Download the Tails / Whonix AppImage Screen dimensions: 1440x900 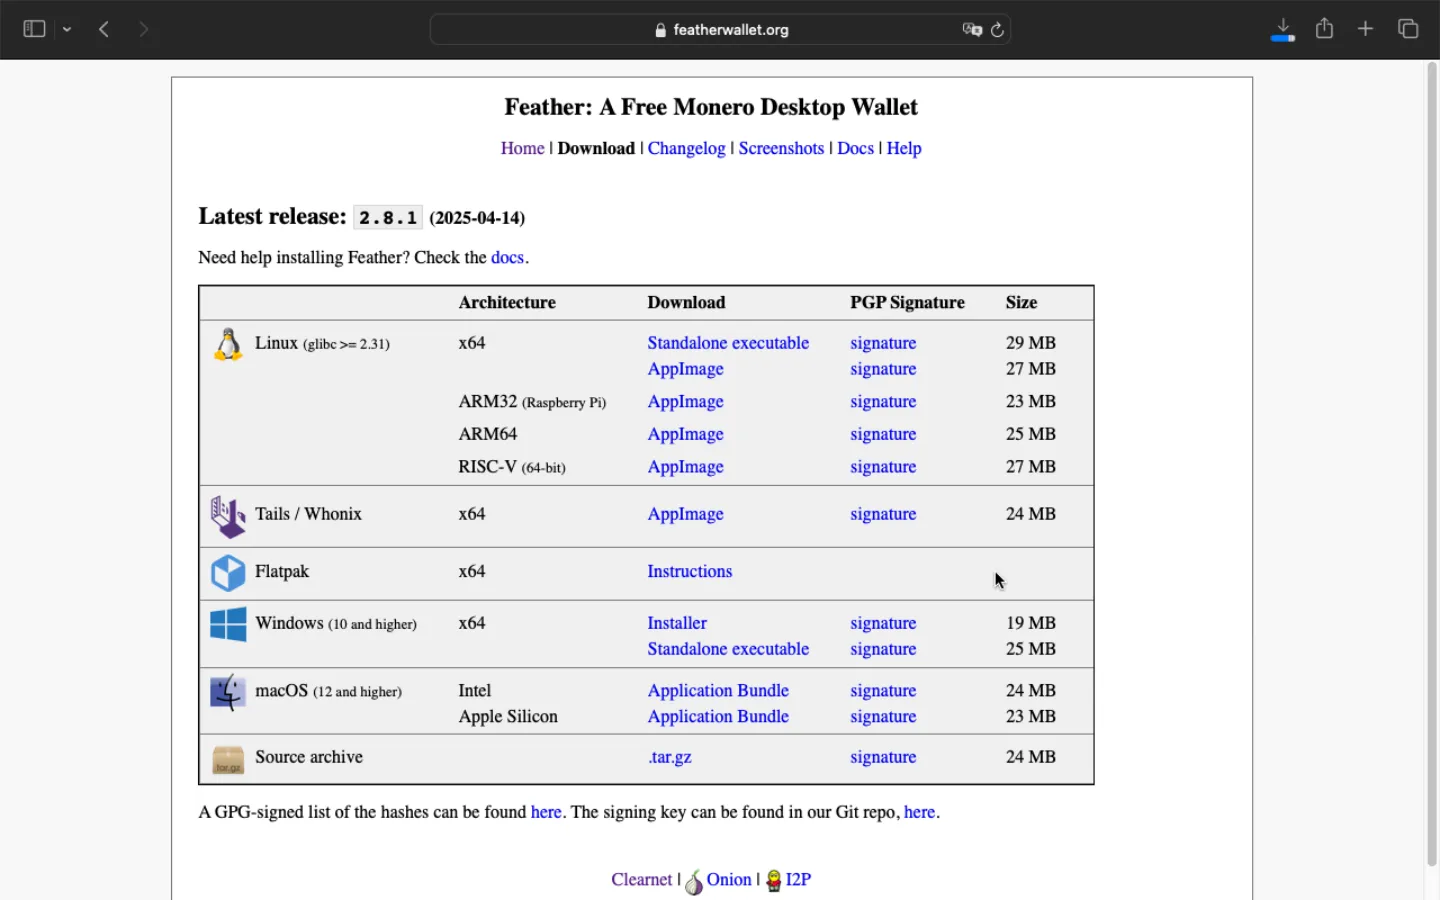(x=685, y=514)
